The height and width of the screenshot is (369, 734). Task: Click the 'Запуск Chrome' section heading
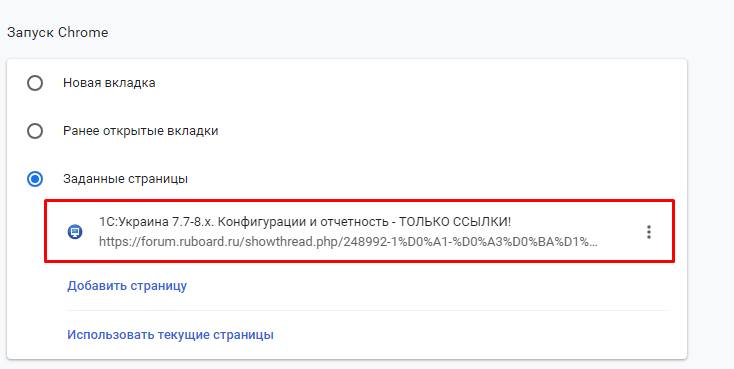tap(58, 33)
